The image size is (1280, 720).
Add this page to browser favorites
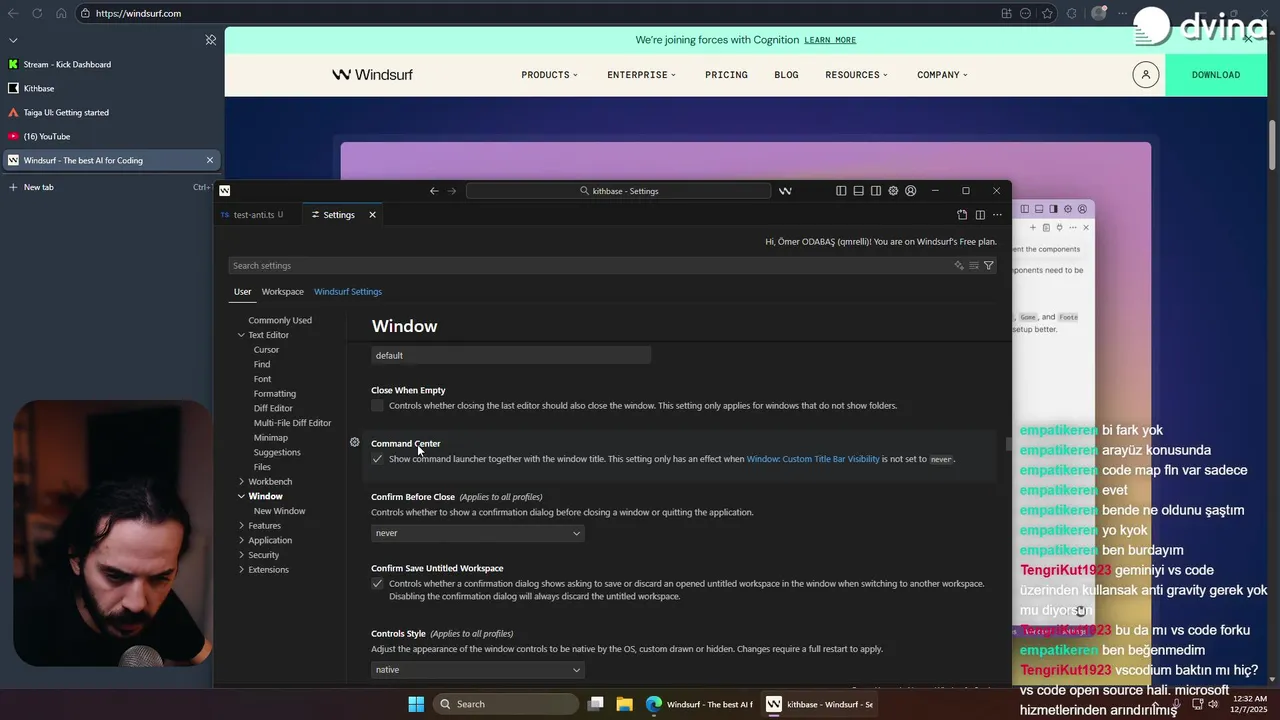pos(1047,13)
